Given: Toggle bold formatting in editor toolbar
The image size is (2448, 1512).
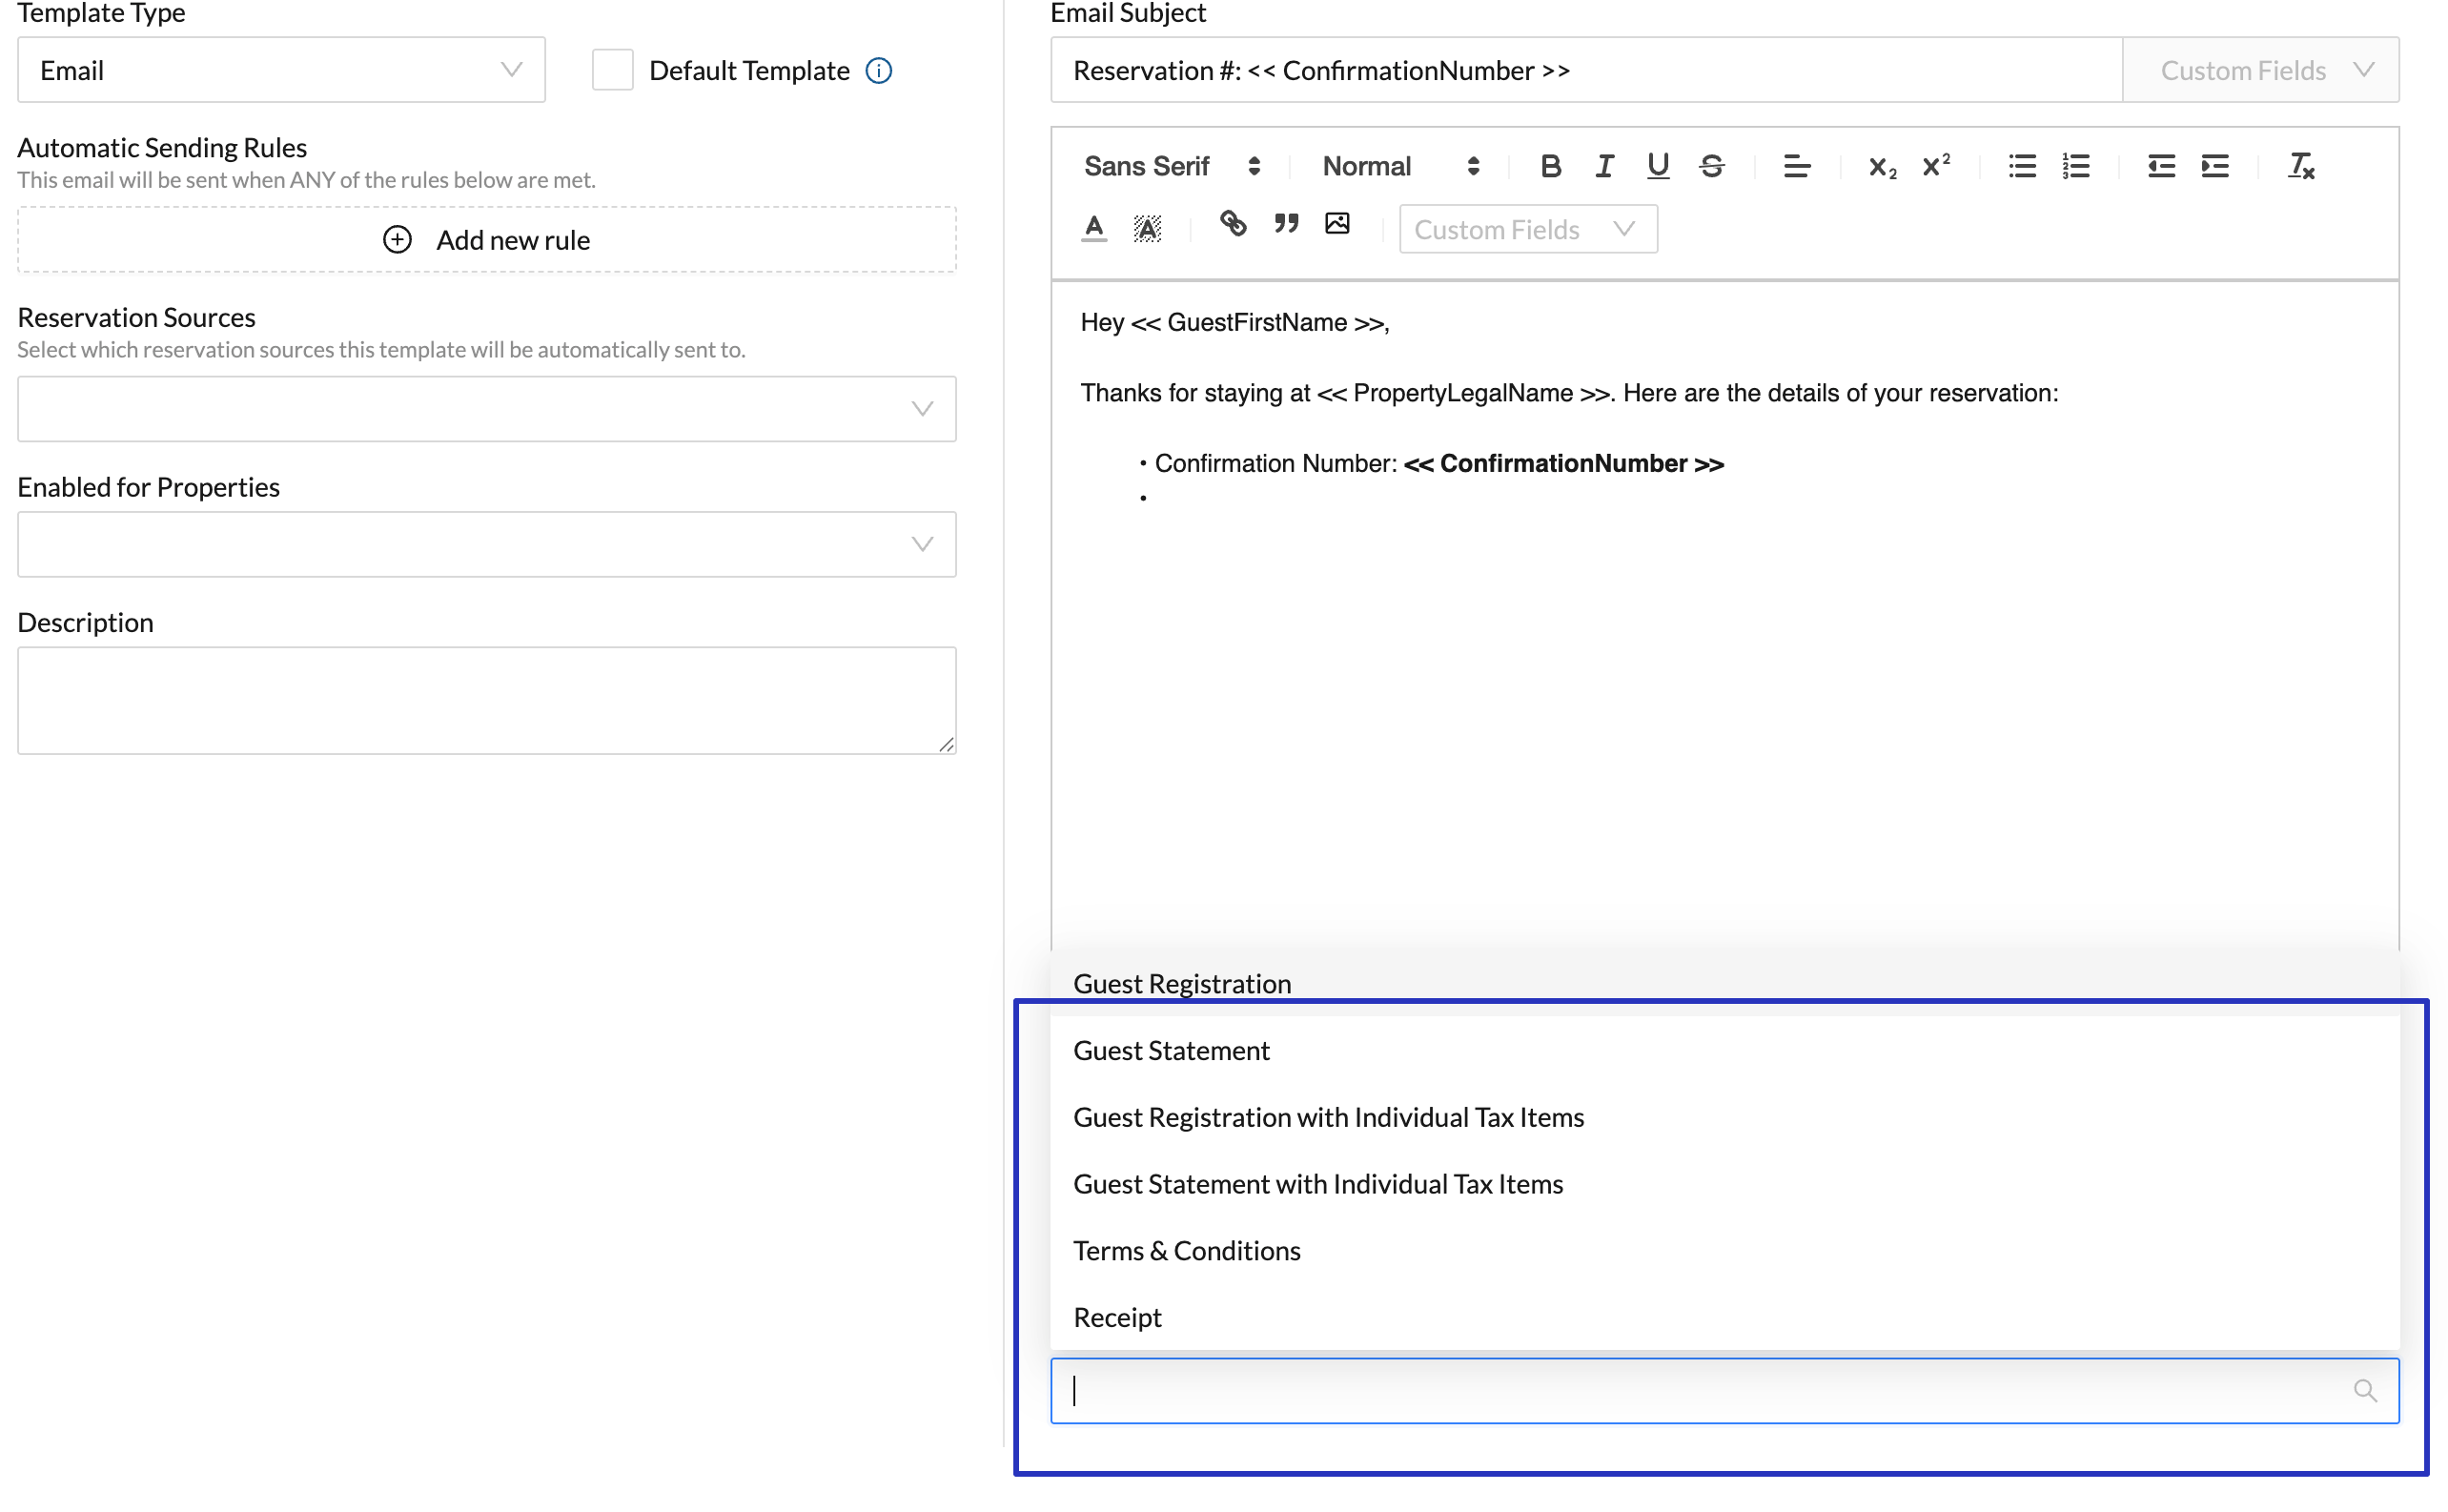Looking at the screenshot, I should pyautogui.click(x=1550, y=166).
